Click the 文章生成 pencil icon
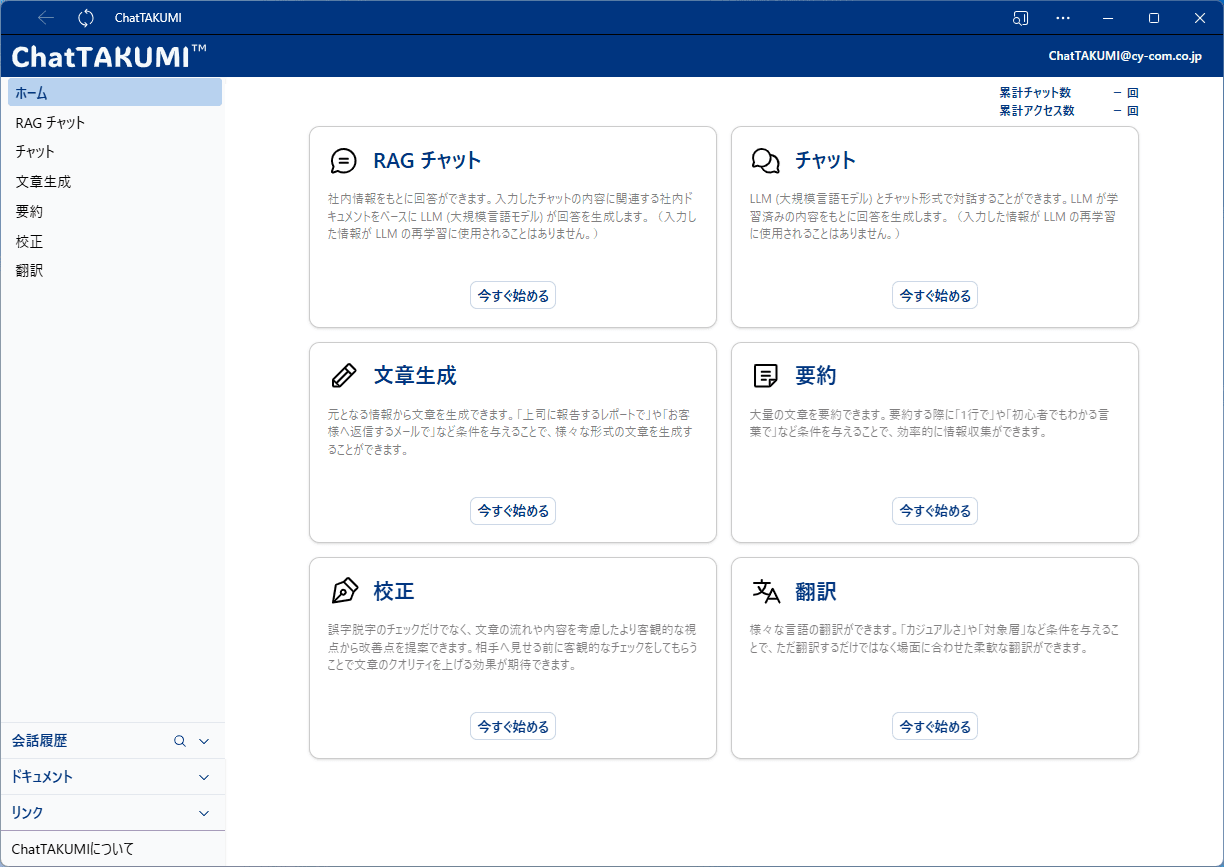 click(343, 376)
